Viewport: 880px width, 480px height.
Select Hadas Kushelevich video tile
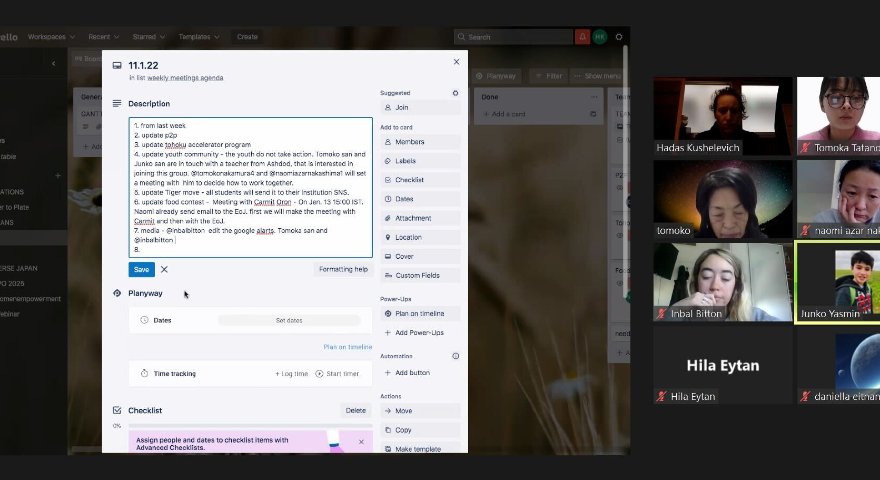click(723, 116)
